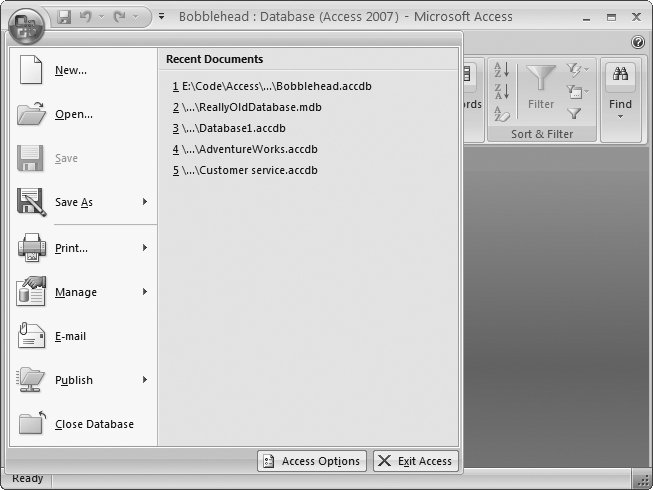Screen dimensions: 653x490
Task: Open Customize Quick Access Toolbar dropdown
Action: [x=162, y=17]
